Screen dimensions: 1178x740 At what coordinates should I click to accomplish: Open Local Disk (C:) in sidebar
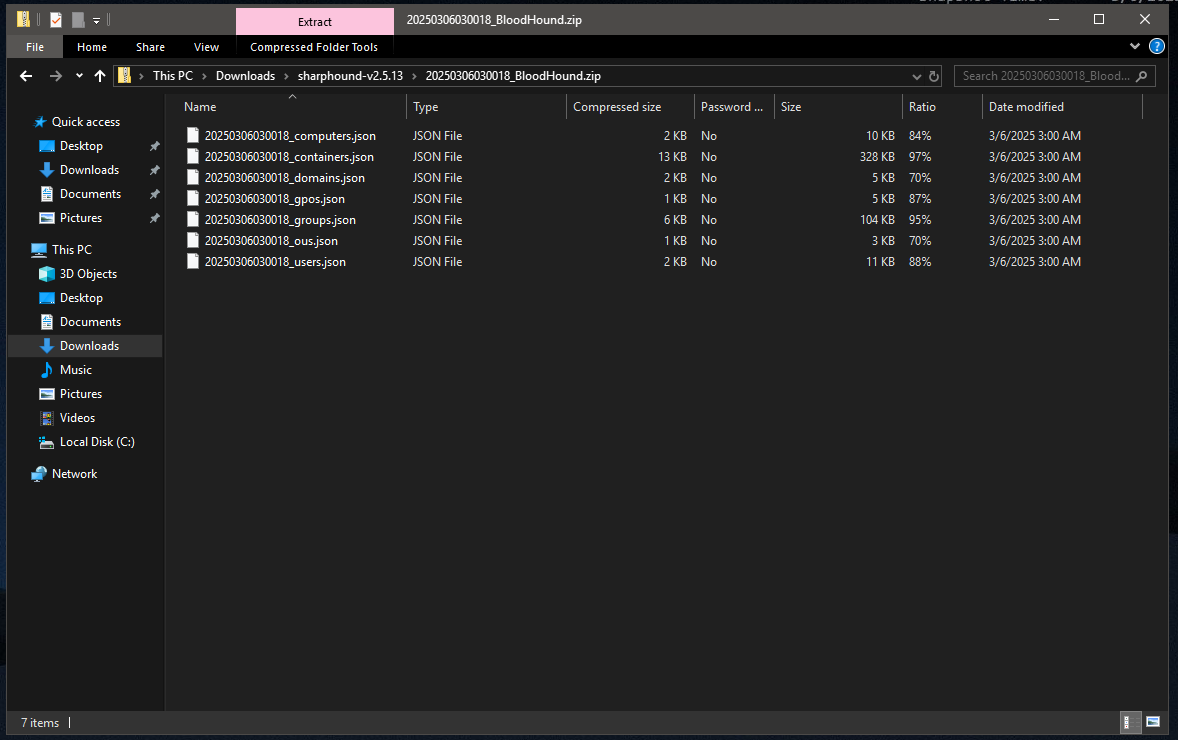tap(97, 442)
